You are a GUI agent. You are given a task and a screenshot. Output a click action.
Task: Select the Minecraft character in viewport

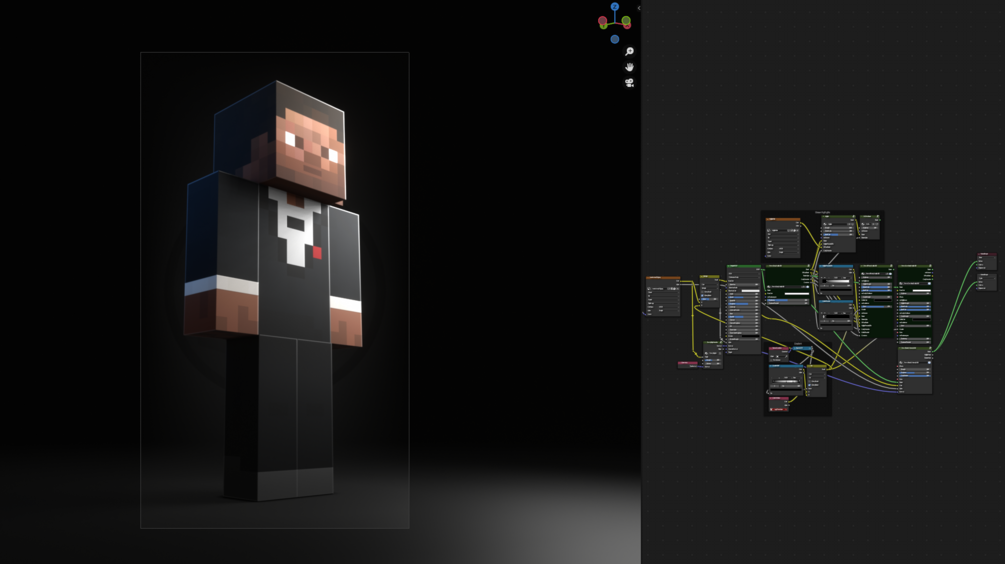pyautogui.click(x=274, y=290)
